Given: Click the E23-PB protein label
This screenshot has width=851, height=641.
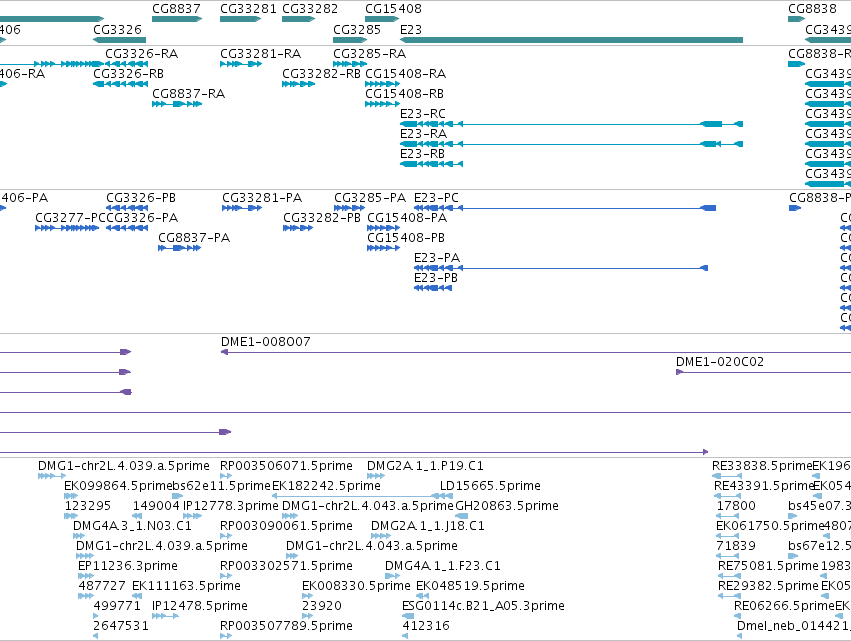Looking at the screenshot, I should tap(436, 278).
